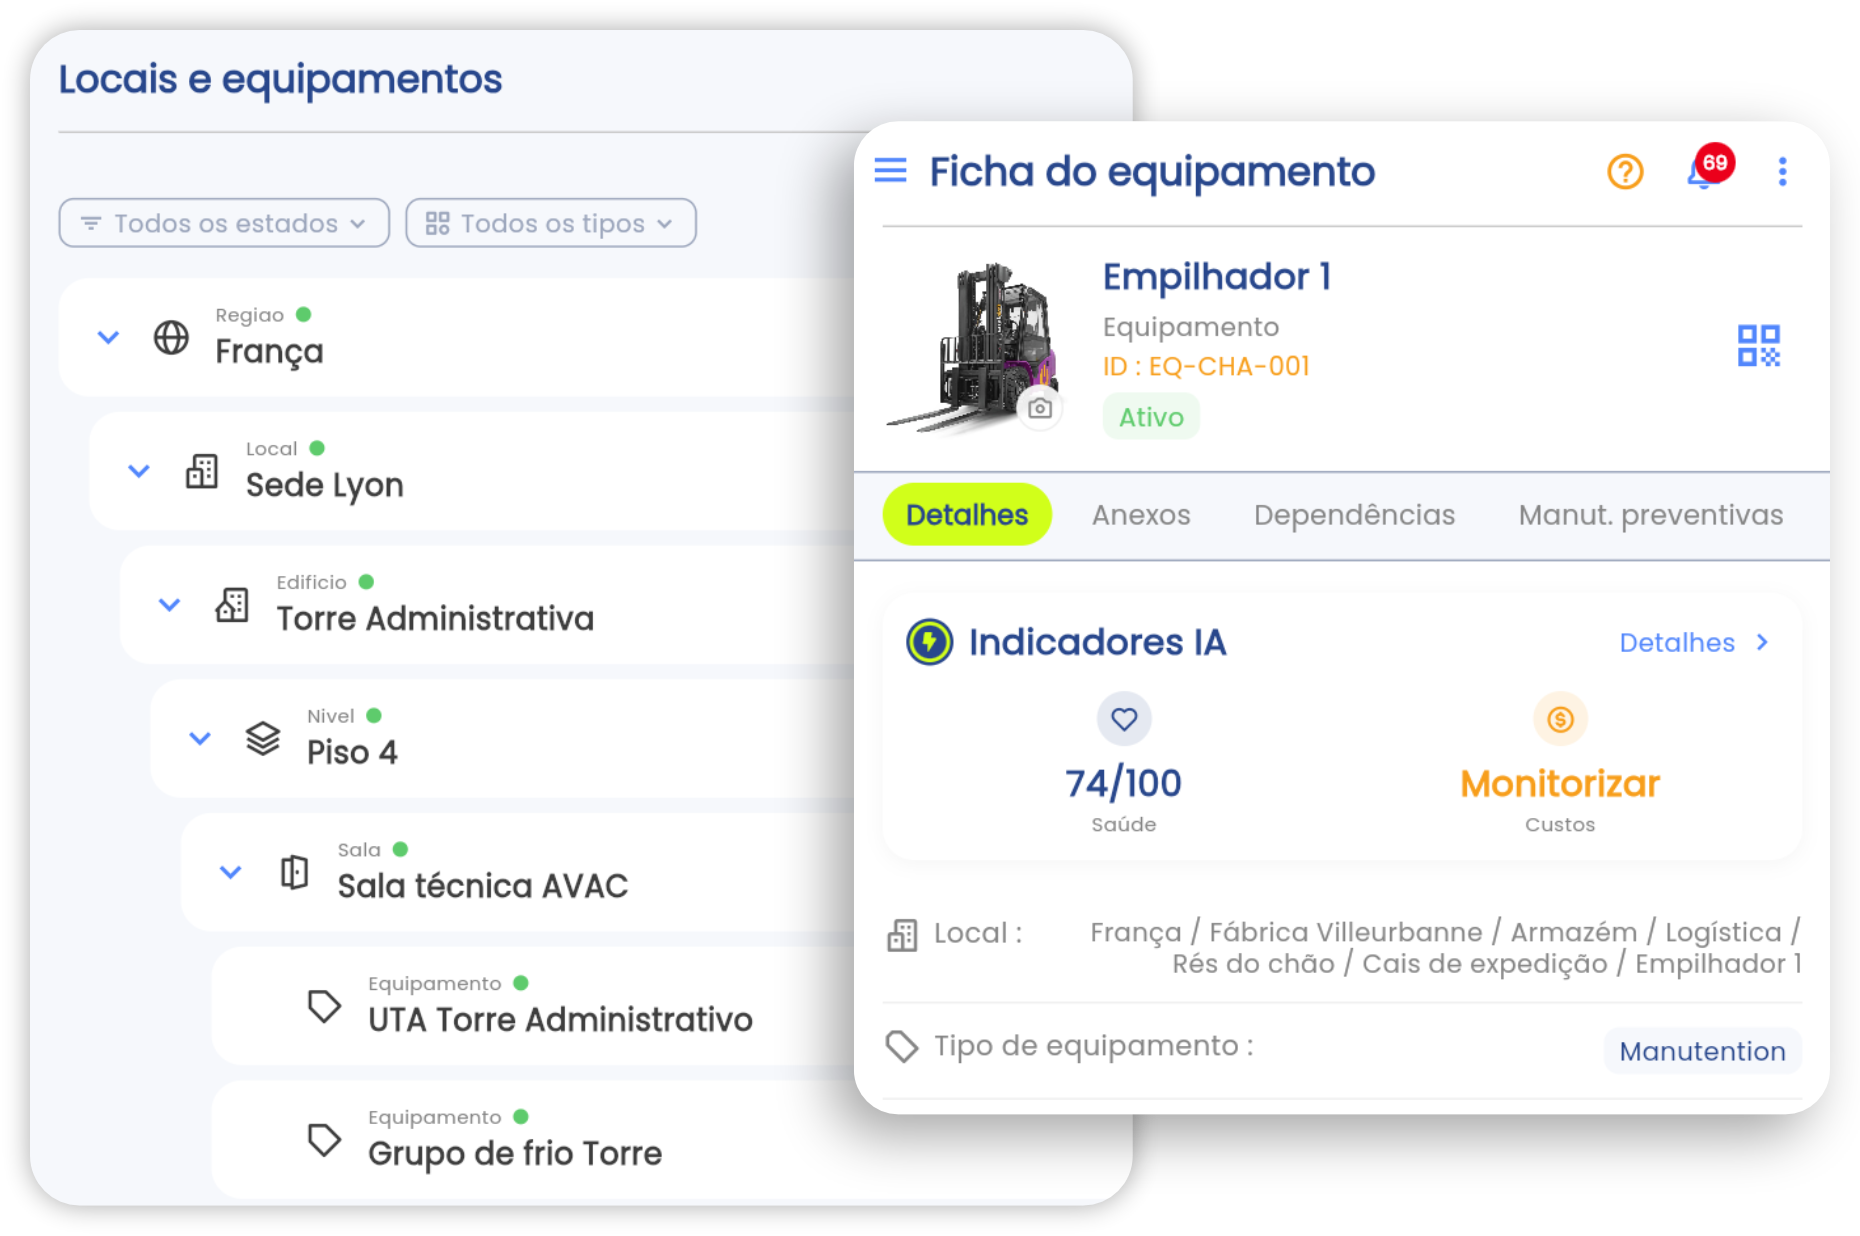Open the Indicadores IA Detalhes link
The width and height of the screenshot is (1860, 1236).
pyautogui.click(x=1694, y=643)
